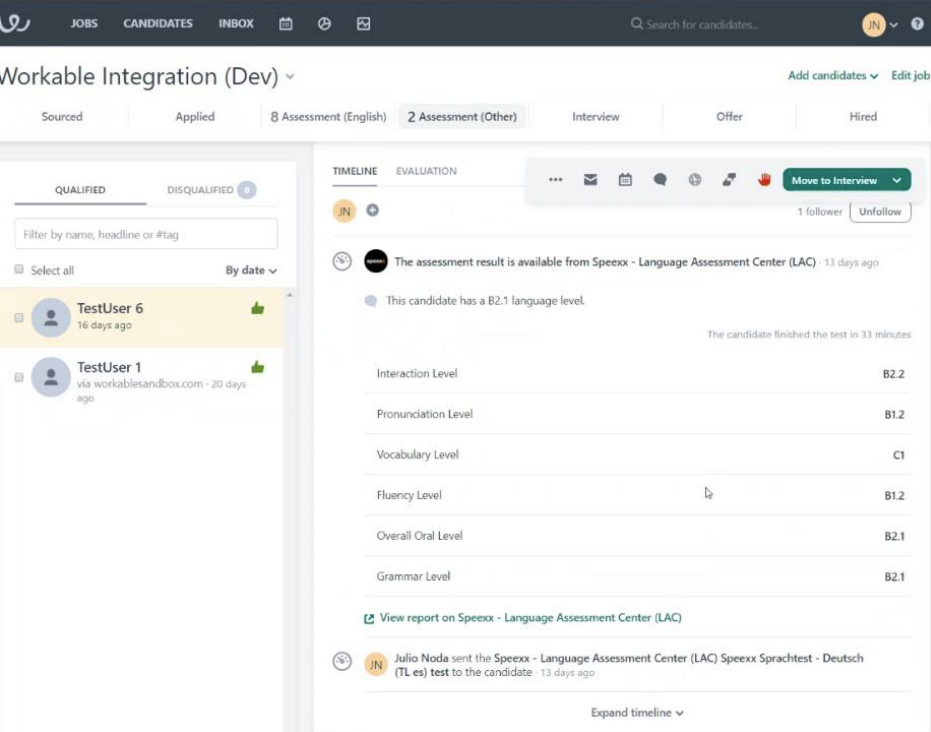Select the Sourced pipeline stage

(62, 117)
